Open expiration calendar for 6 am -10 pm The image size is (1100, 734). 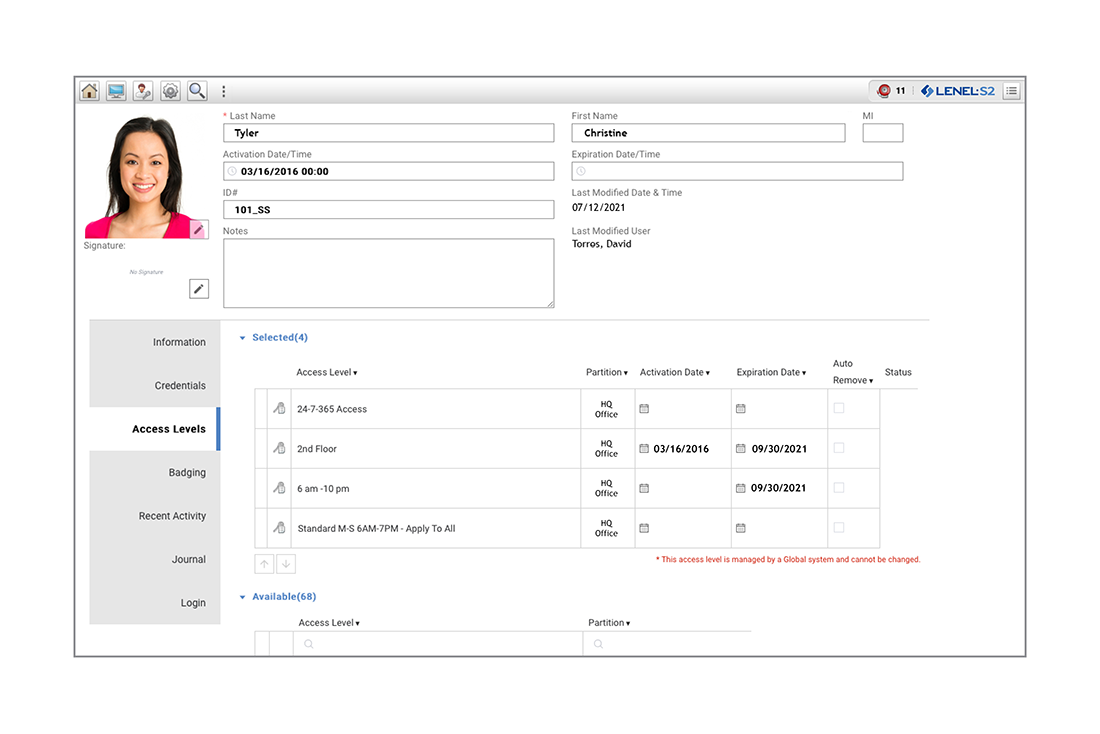(741, 488)
